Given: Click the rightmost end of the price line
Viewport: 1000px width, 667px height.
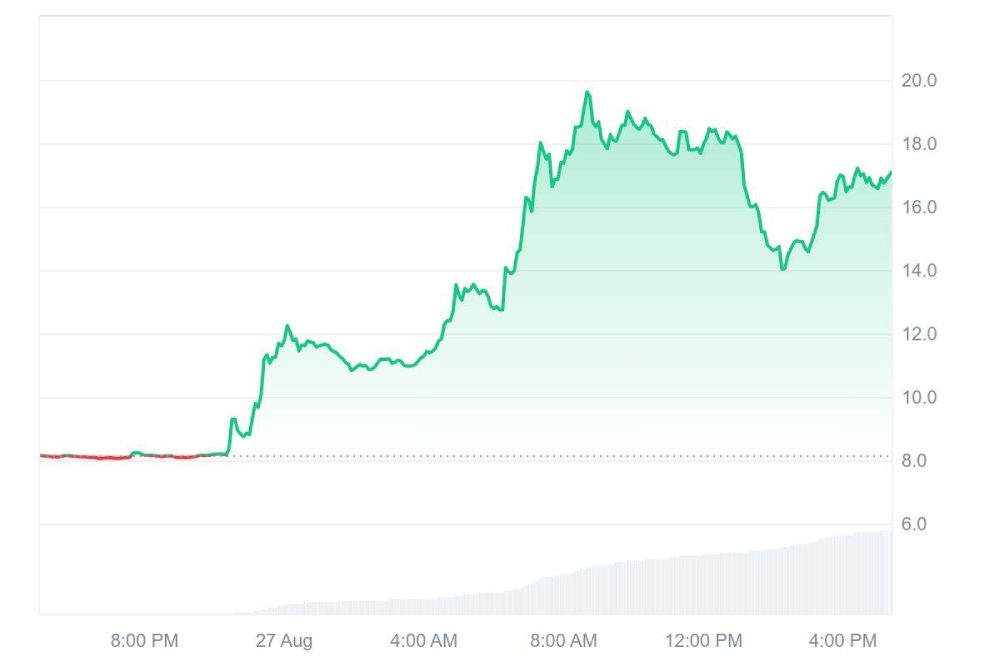Looking at the screenshot, I should pos(889,172).
